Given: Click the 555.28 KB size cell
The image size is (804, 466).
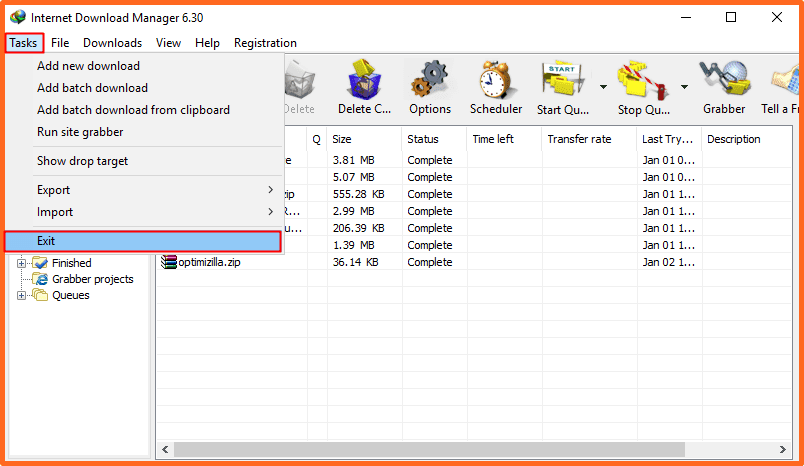Looking at the screenshot, I should 358,194.
